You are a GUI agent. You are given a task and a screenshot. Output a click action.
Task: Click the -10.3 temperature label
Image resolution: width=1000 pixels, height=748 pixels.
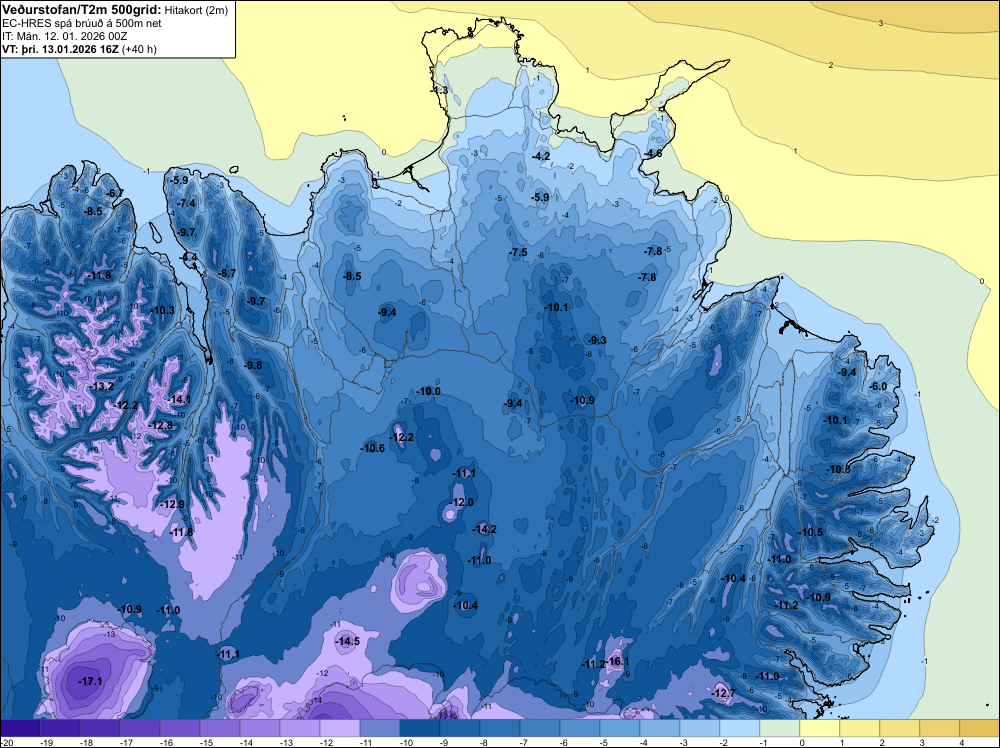point(162,311)
